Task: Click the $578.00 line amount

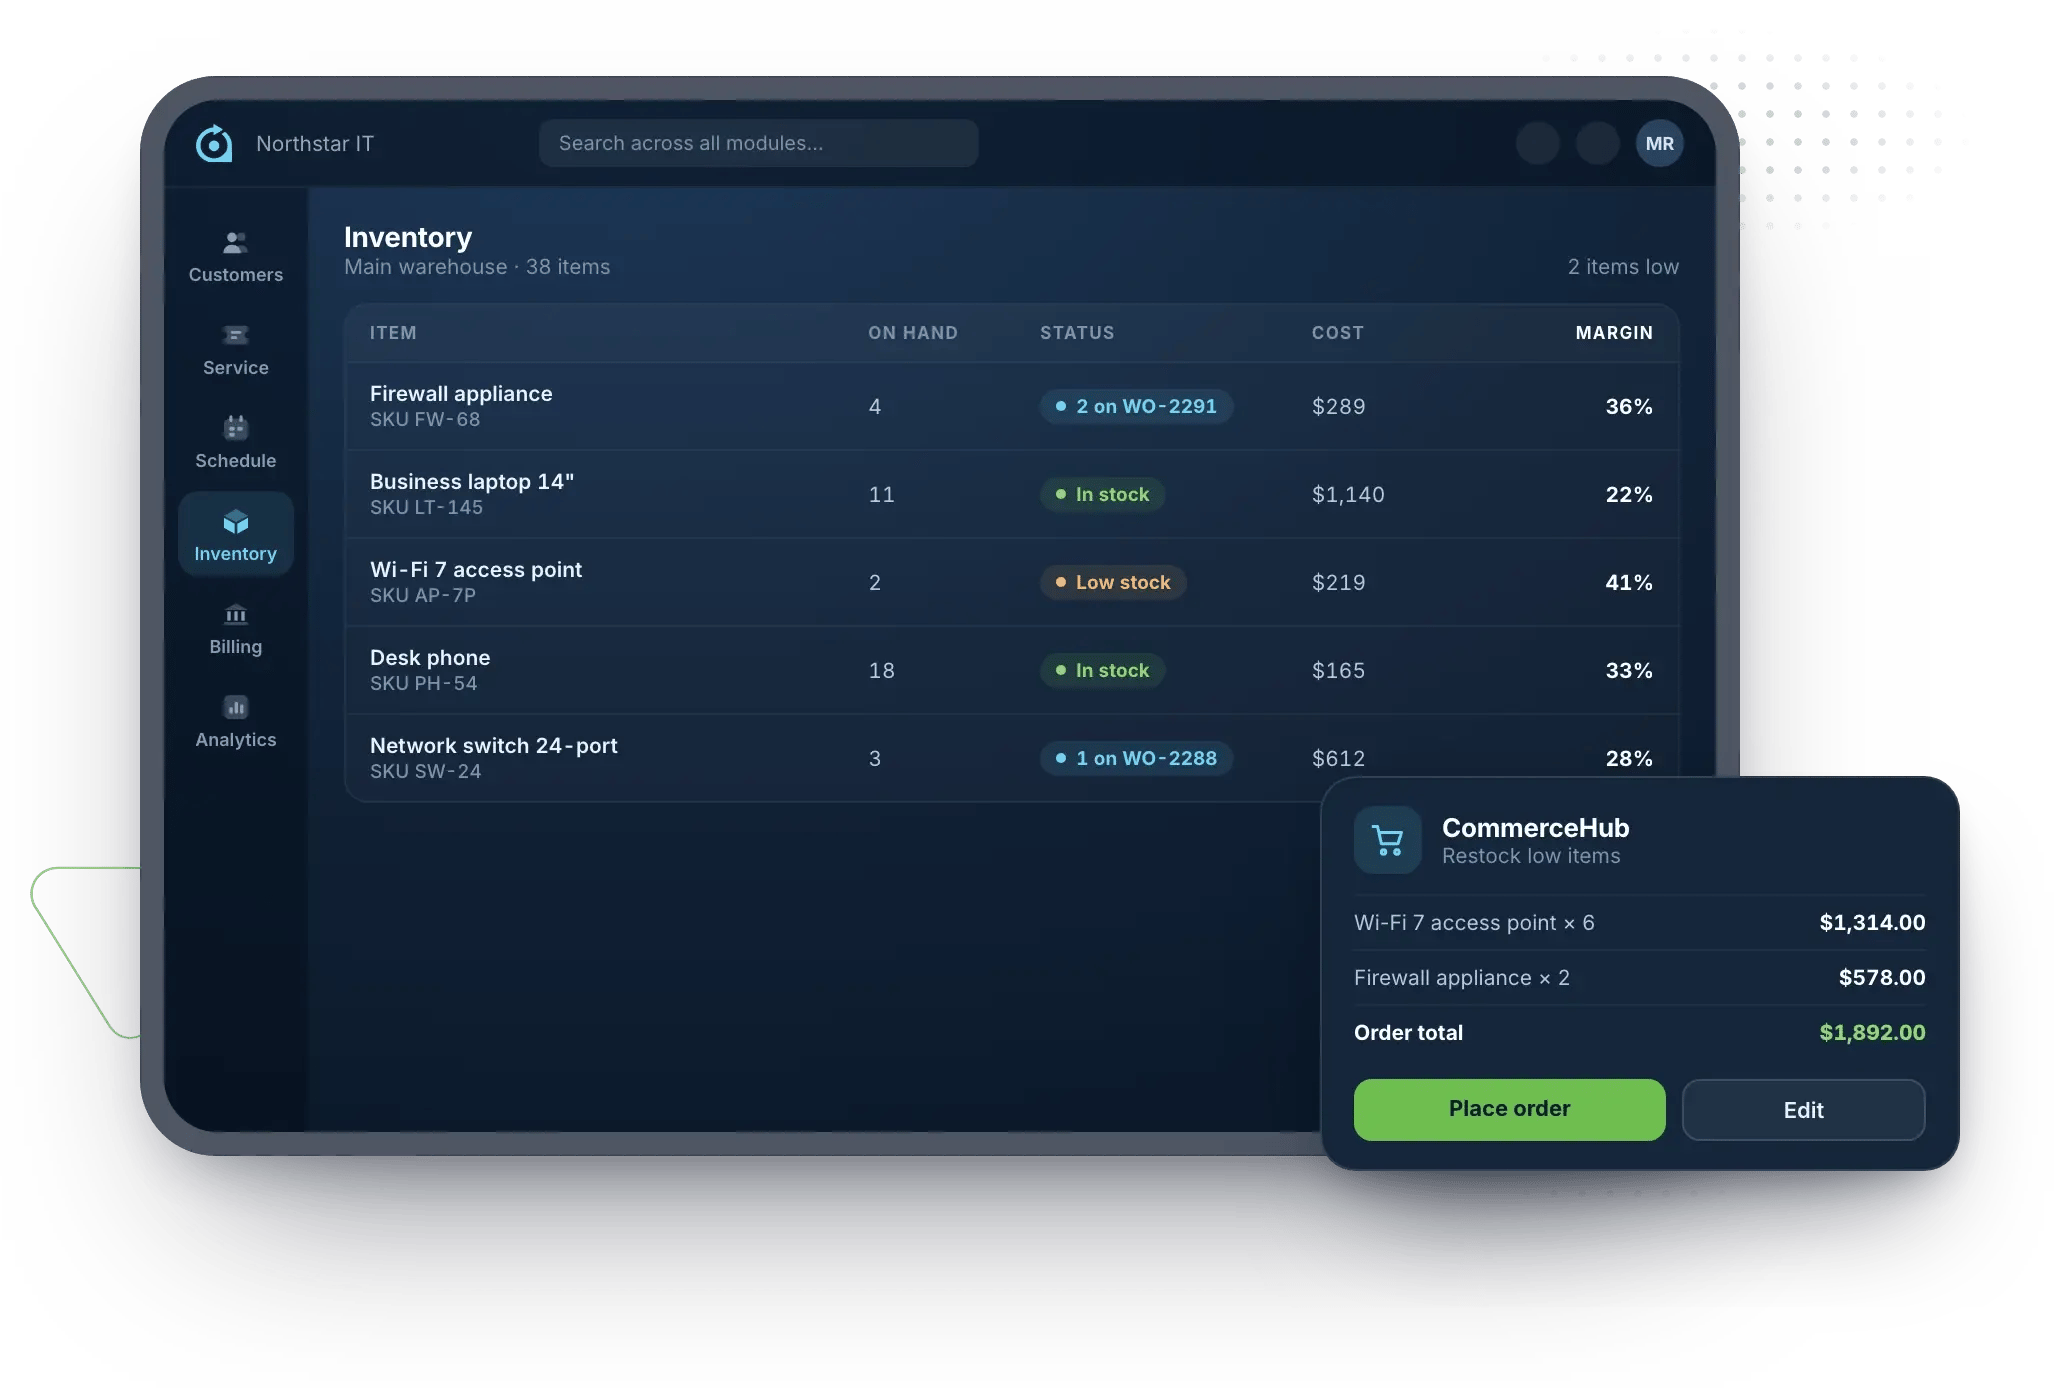Action: 1882,978
